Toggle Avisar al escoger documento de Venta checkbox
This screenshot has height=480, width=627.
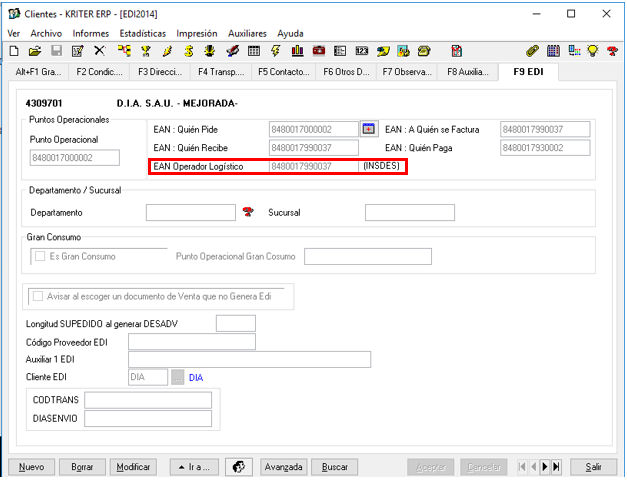38,296
